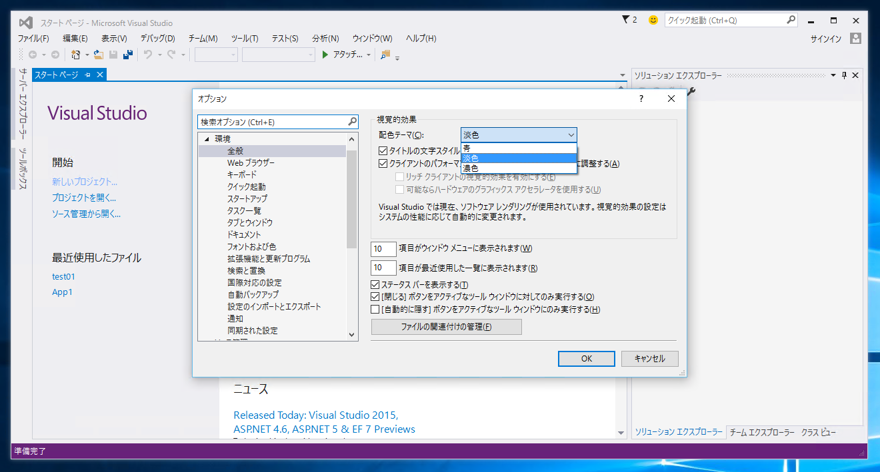The image size is (880, 472).
Task: Click the Save single floppy icon
Action: tap(113, 55)
